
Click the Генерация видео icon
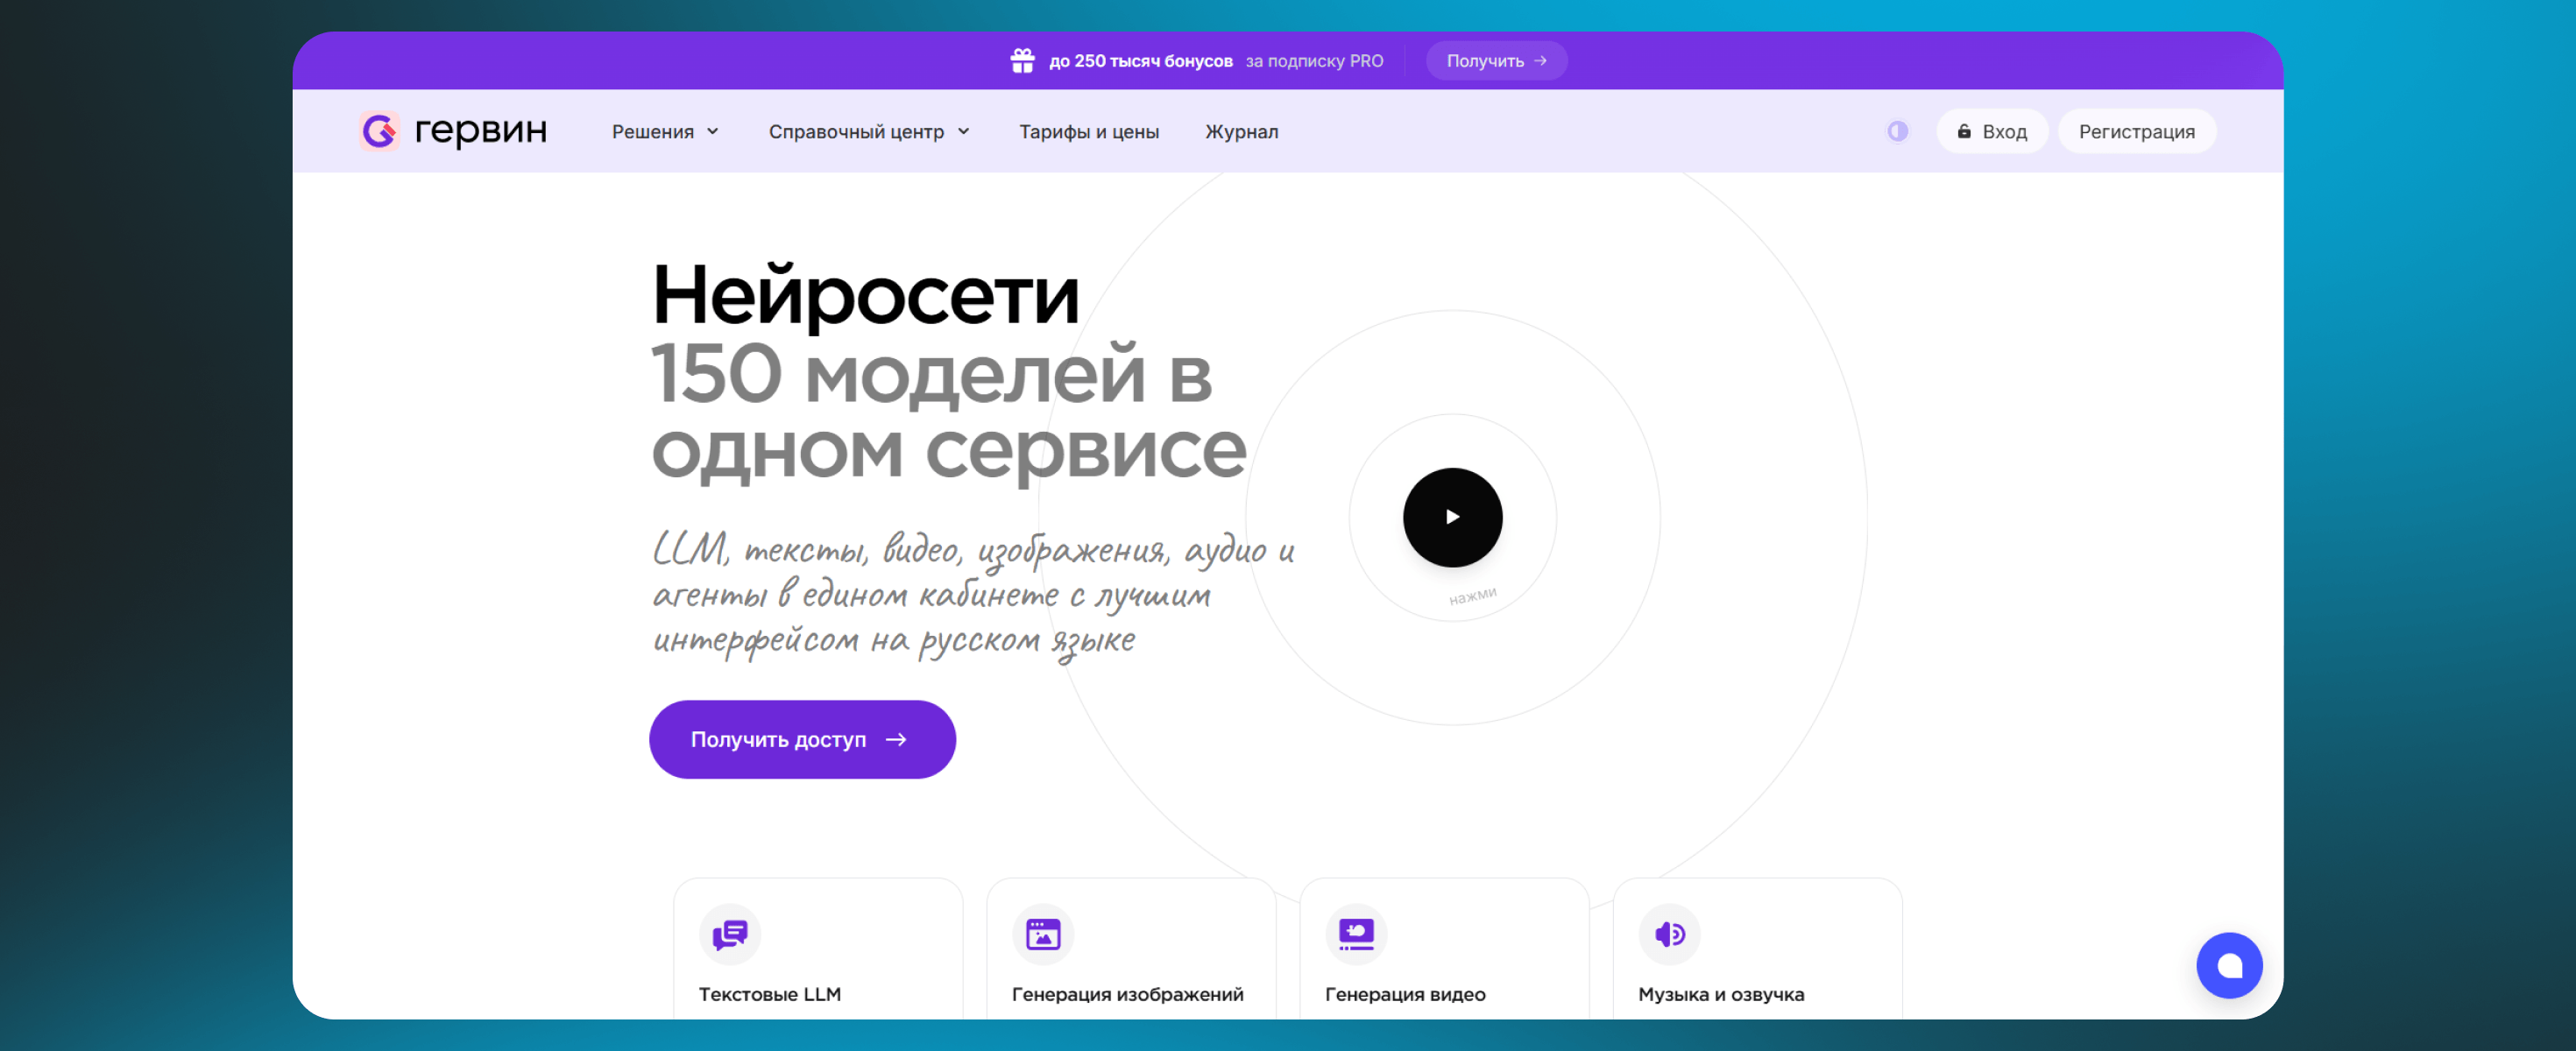(x=1356, y=934)
